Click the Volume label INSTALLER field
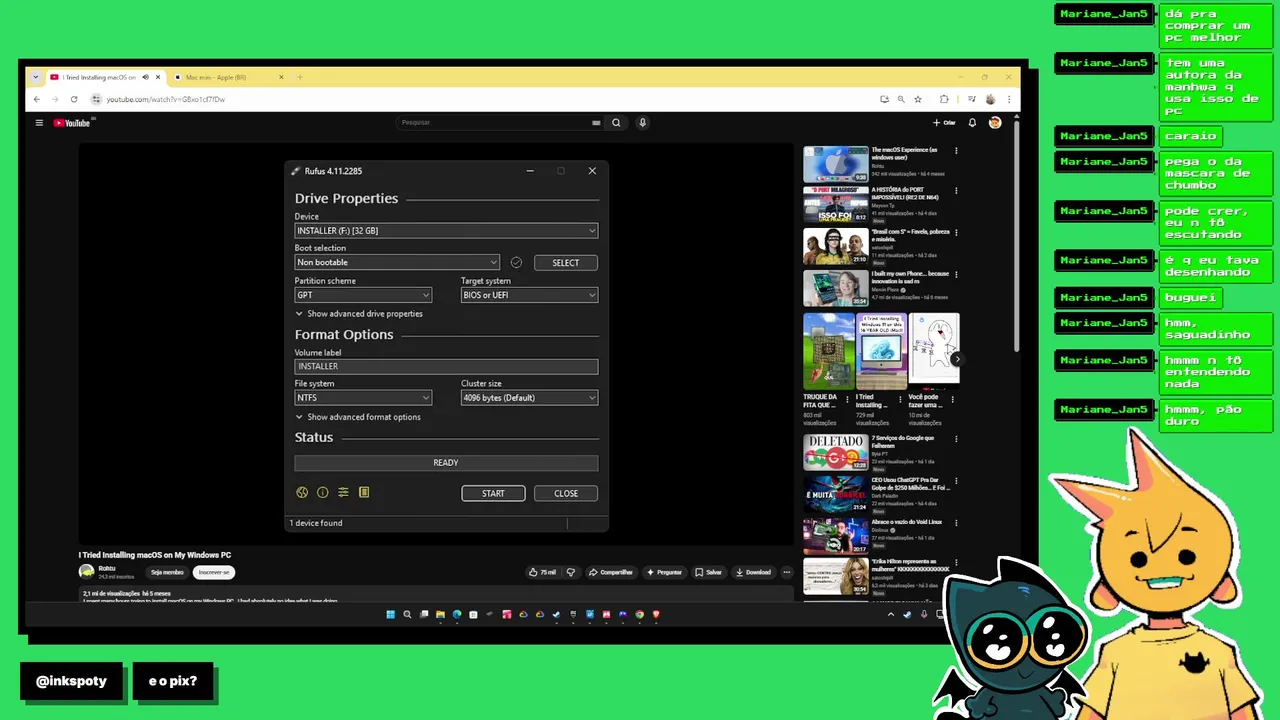The width and height of the screenshot is (1280, 720). coord(446,367)
